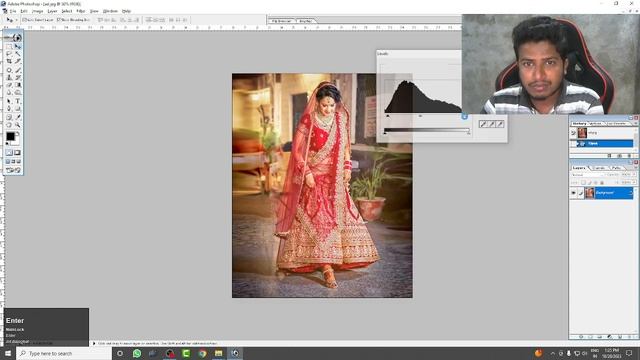Toggle Lock transparent pixels in Layers panel
640x360 pixels.
point(583,182)
